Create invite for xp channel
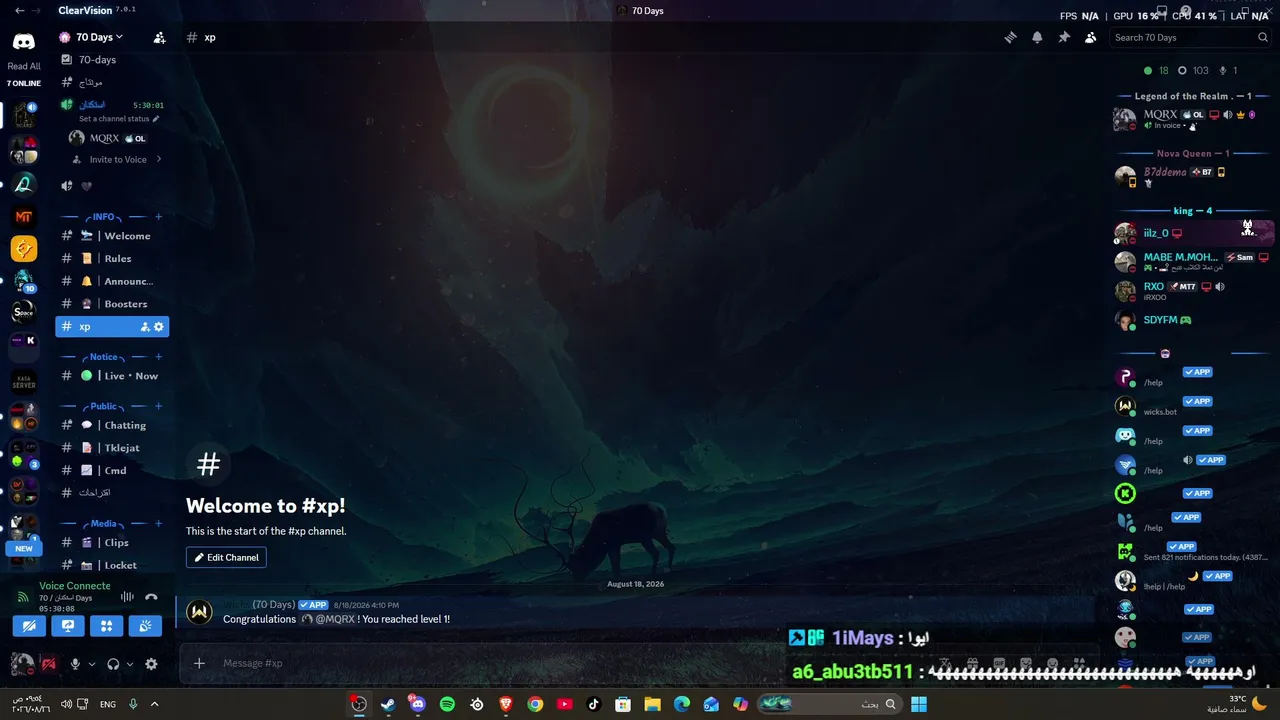This screenshot has width=1280, height=720. (x=145, y=327)
